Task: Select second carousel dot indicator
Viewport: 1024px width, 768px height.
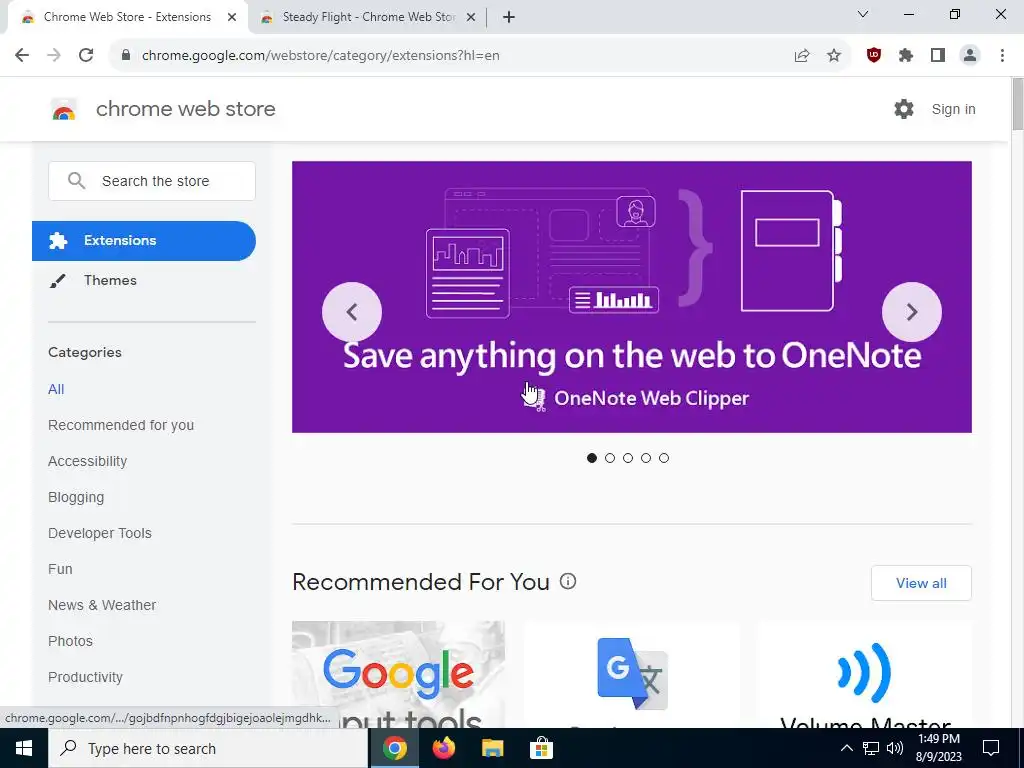Action: point(610,458)
